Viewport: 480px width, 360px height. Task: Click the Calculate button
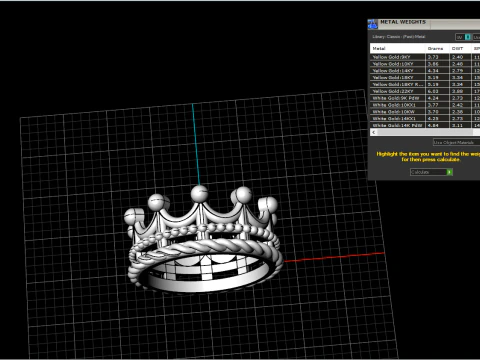(x=431, y=172)
